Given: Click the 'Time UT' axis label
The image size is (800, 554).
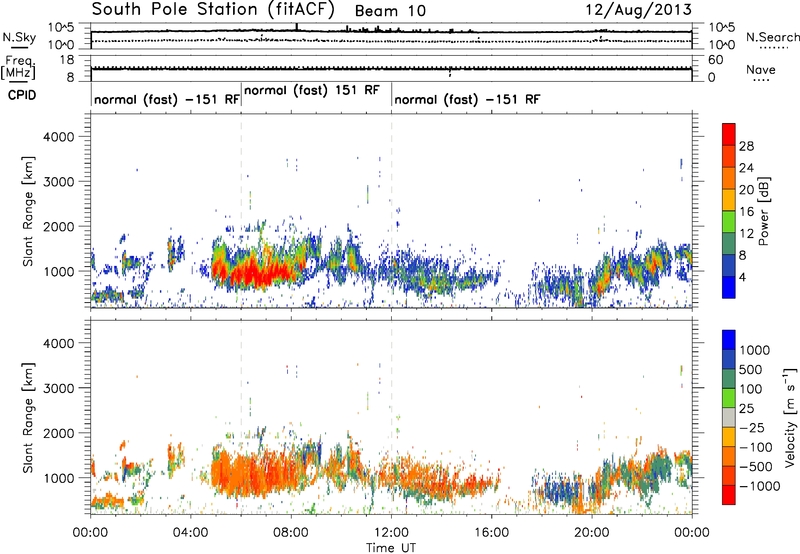Looking at the screenshot, I should 391,547.
